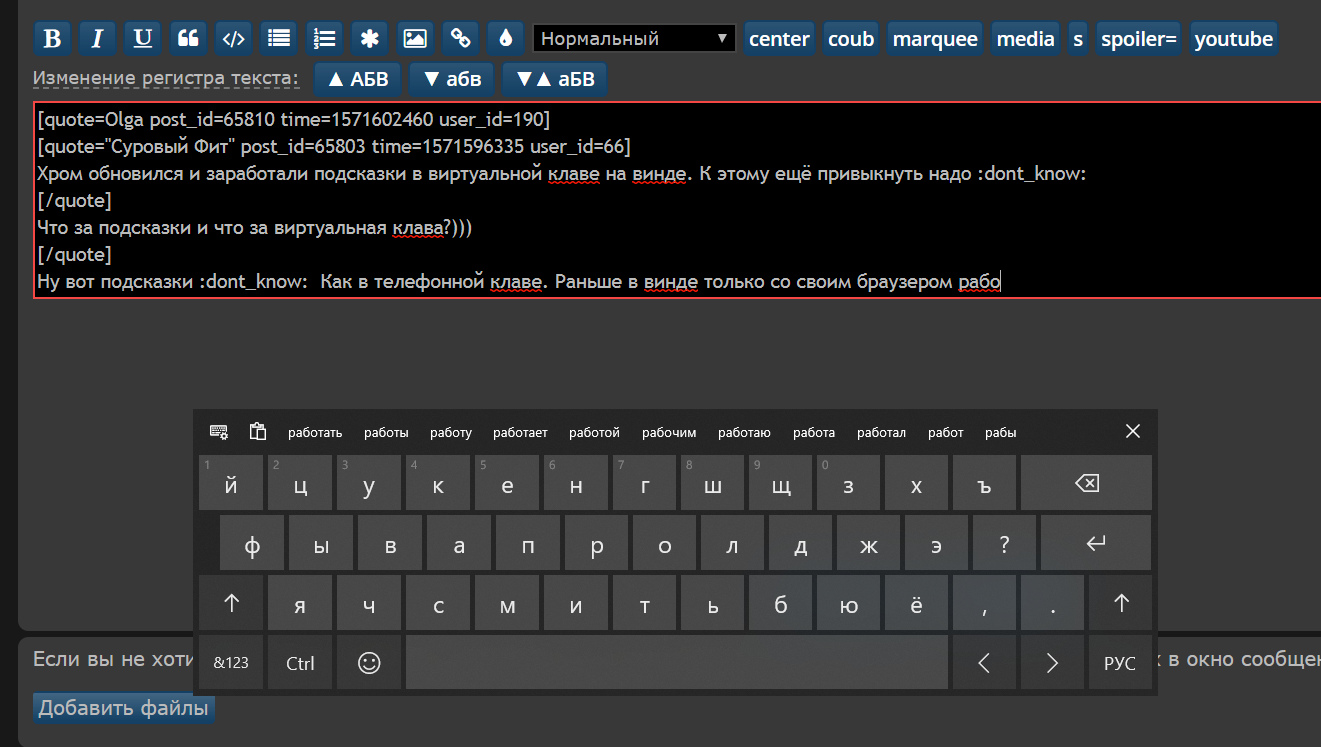This screenshot has width=1321, height=747.
Task: Apply bold formatting with the B button
Action: coord(53,39)
